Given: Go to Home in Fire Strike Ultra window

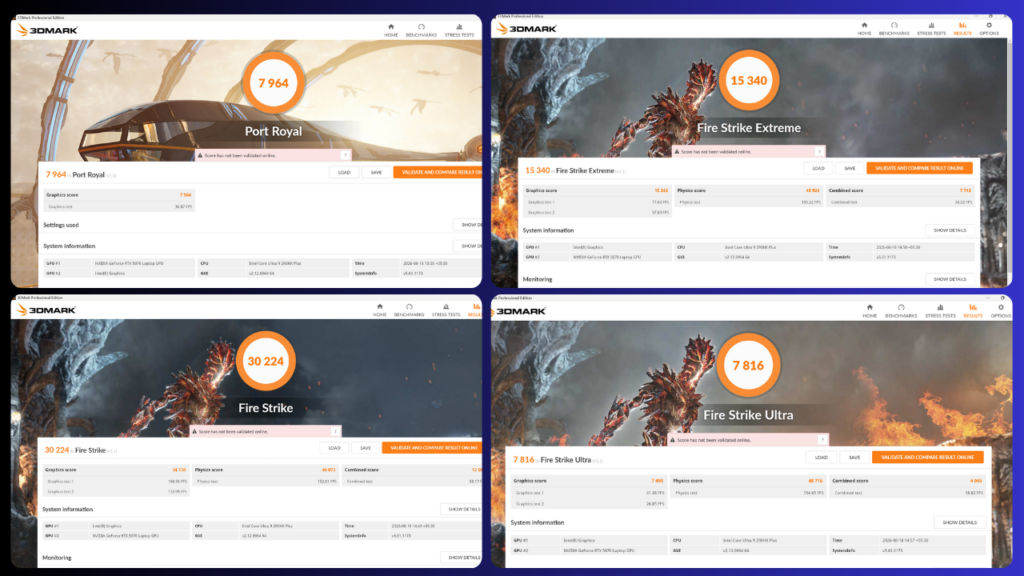Looking at the screenshot, I should tap(869, 311).
